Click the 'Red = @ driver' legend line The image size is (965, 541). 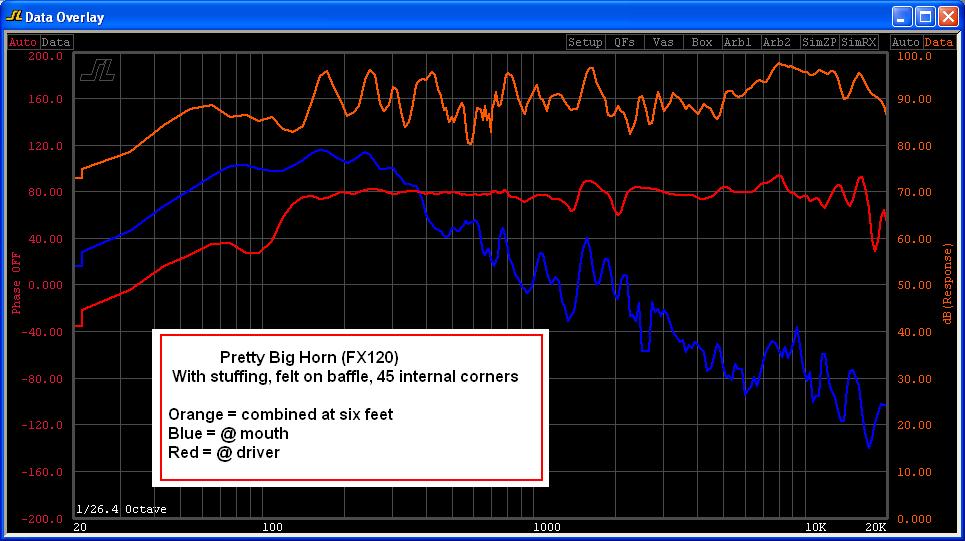coord(224,452)
